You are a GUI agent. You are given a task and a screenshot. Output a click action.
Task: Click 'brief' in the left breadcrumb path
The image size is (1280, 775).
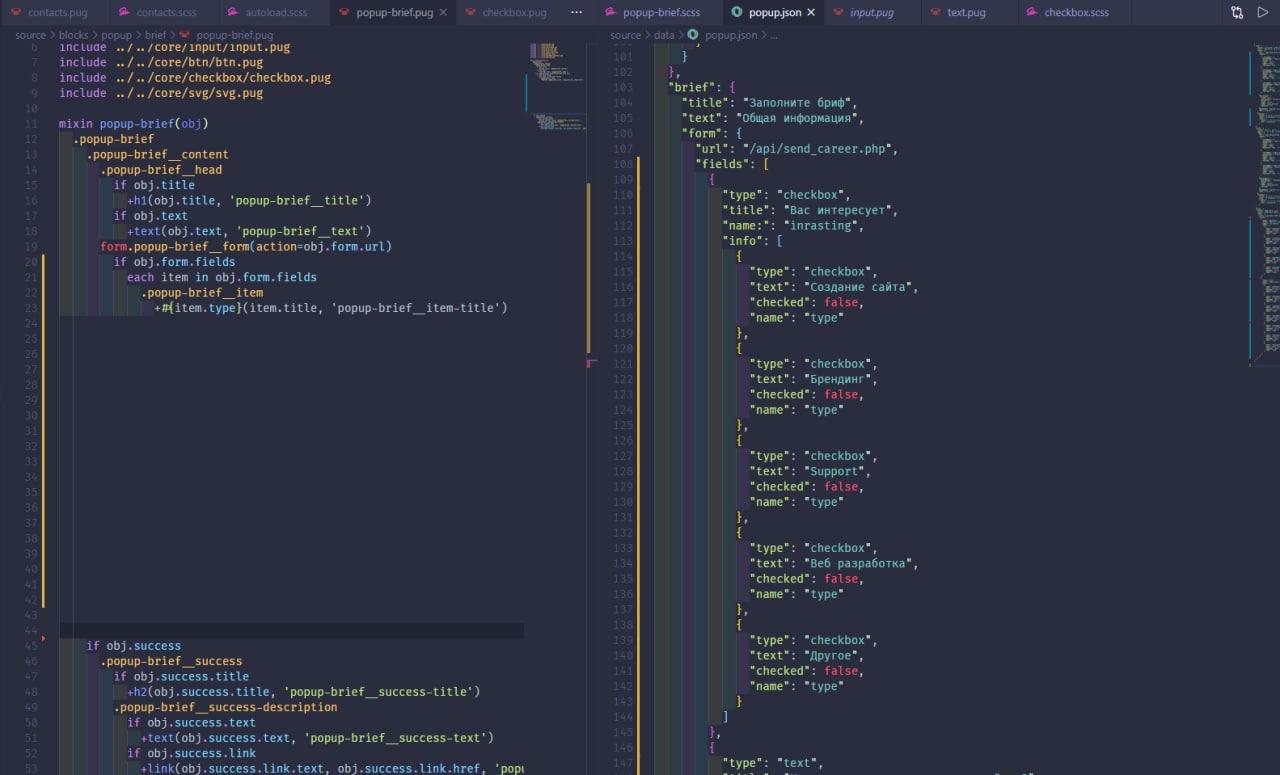click(x=155, y=35)
